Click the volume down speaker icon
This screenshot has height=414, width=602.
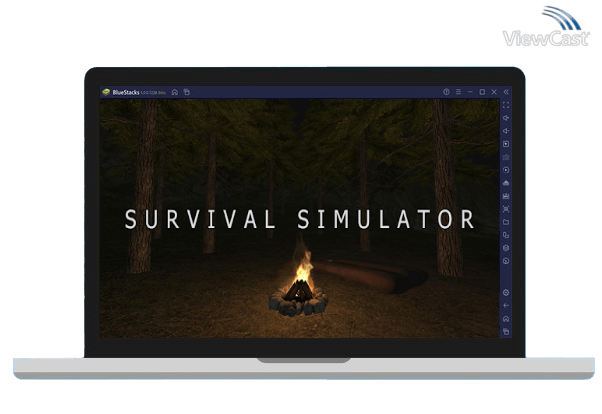506,131
